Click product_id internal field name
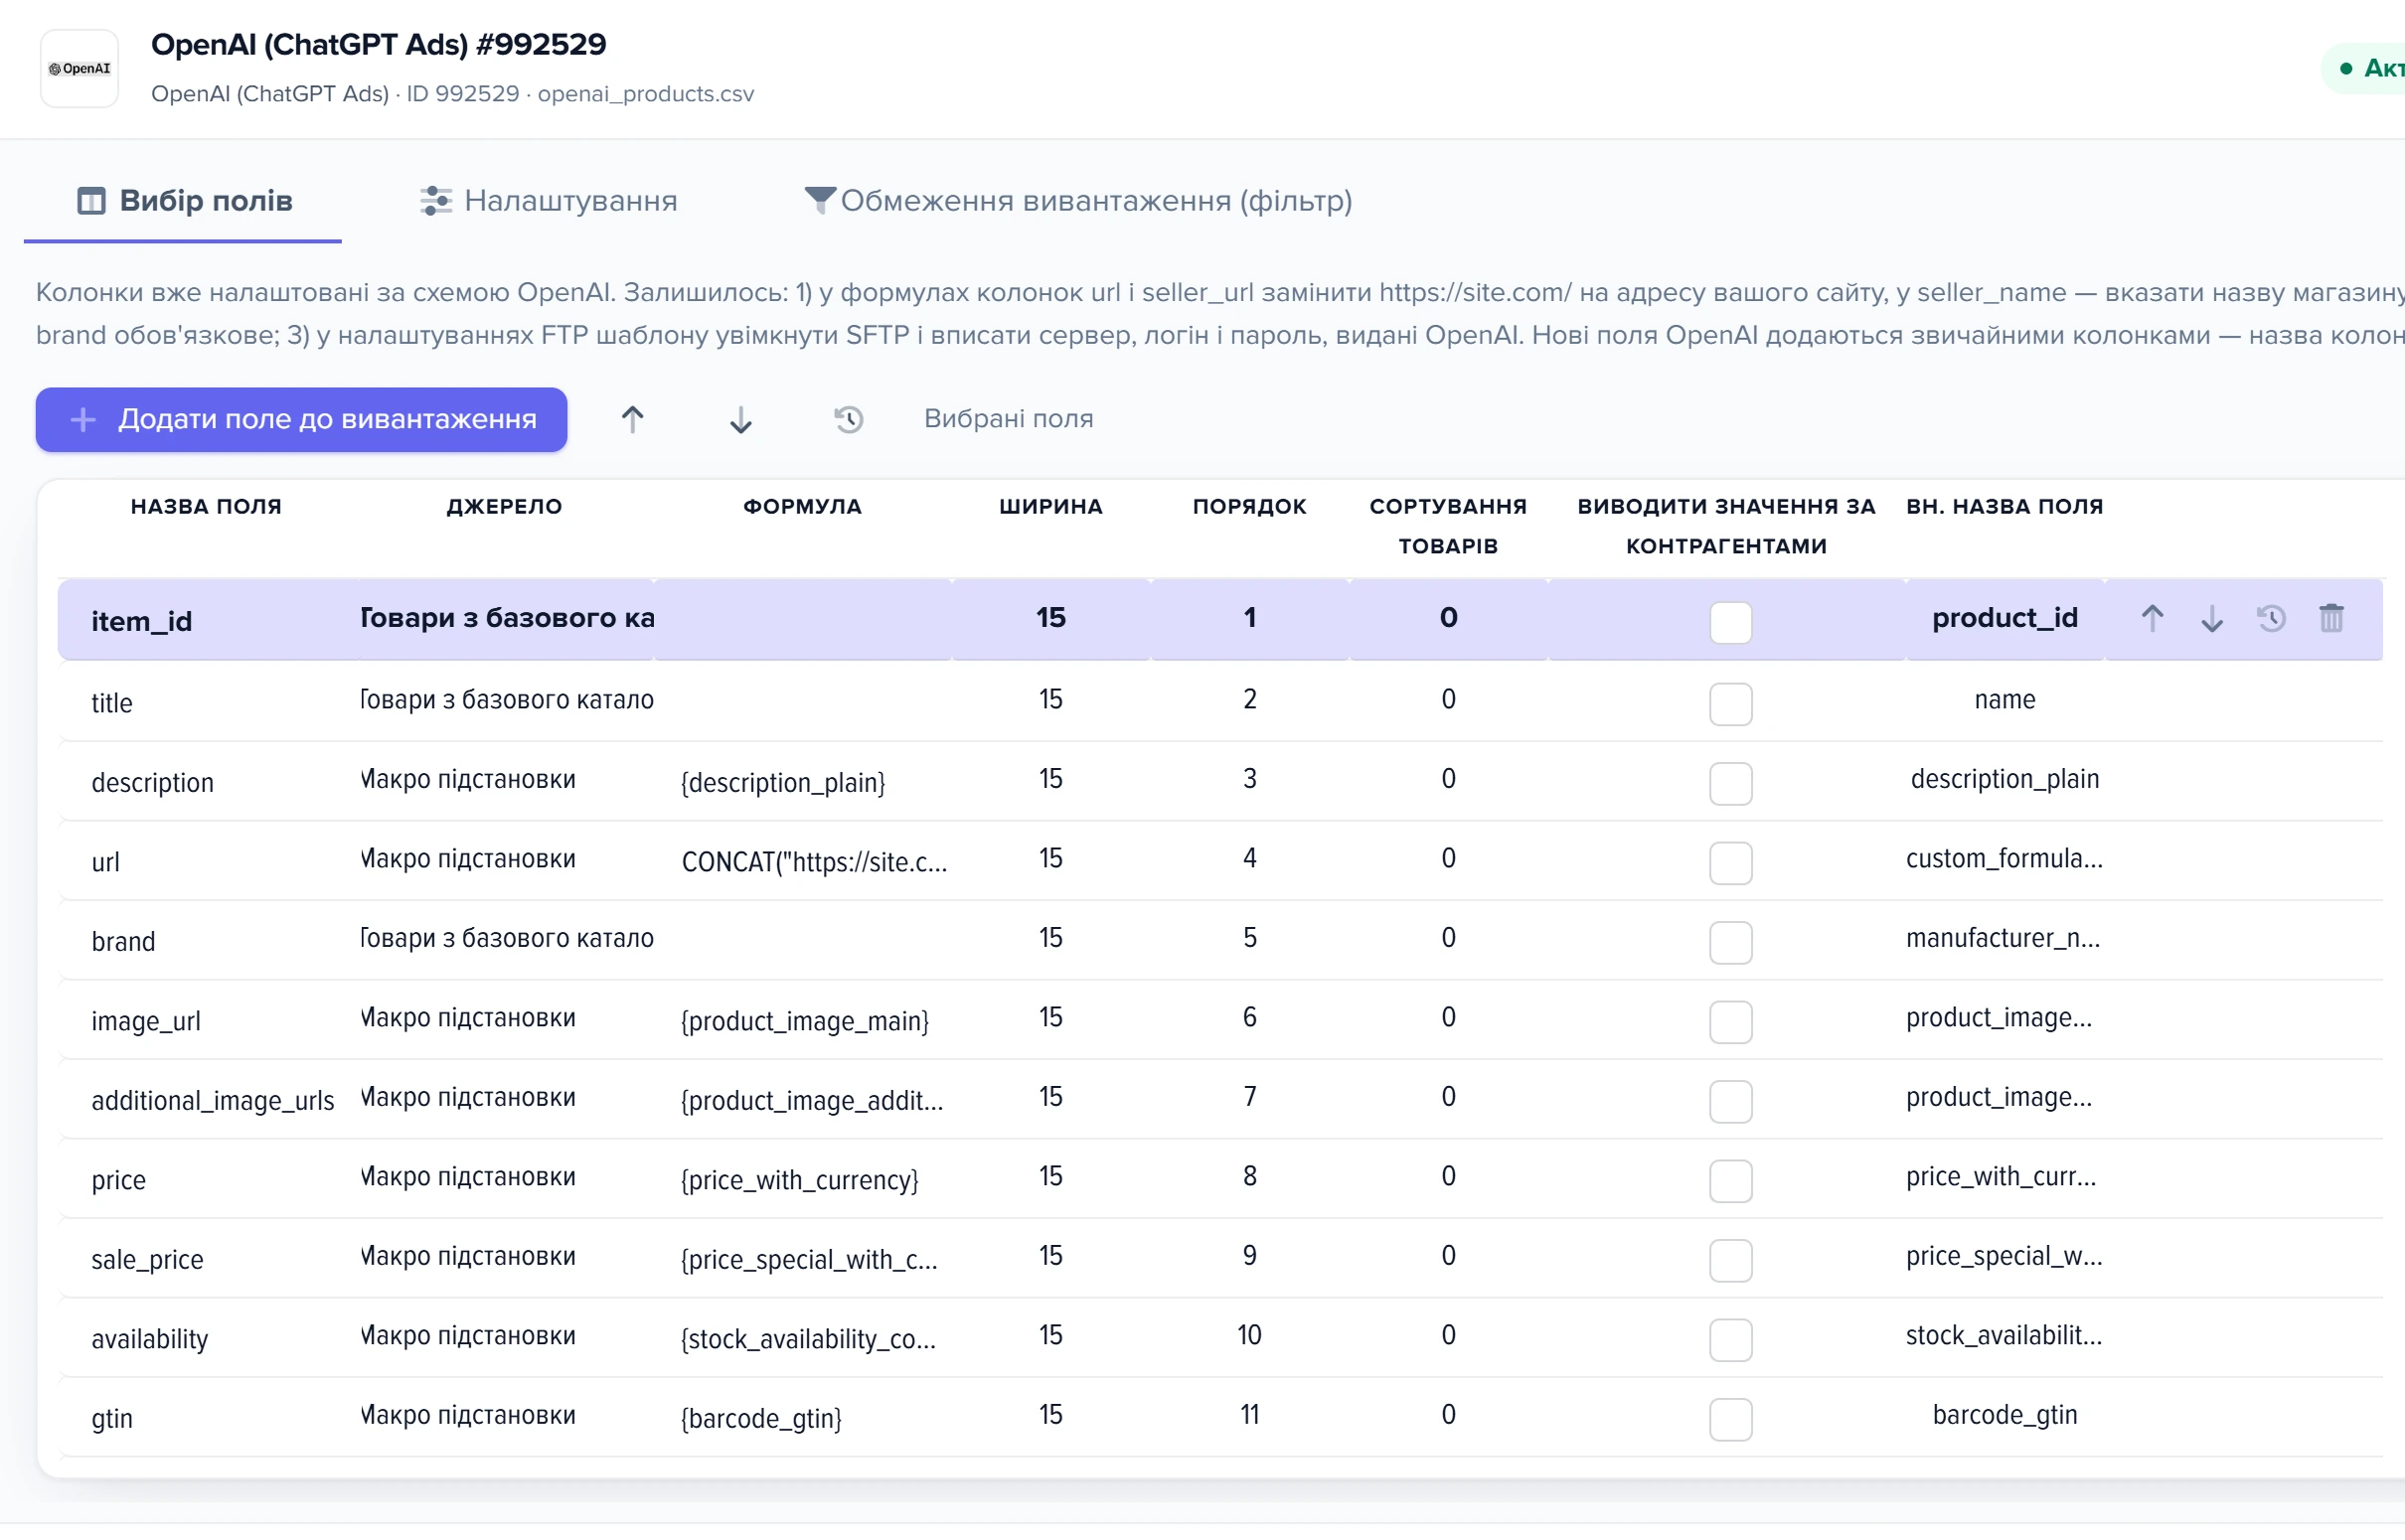This screenshot has width=2405, height=1540. 2004,618
